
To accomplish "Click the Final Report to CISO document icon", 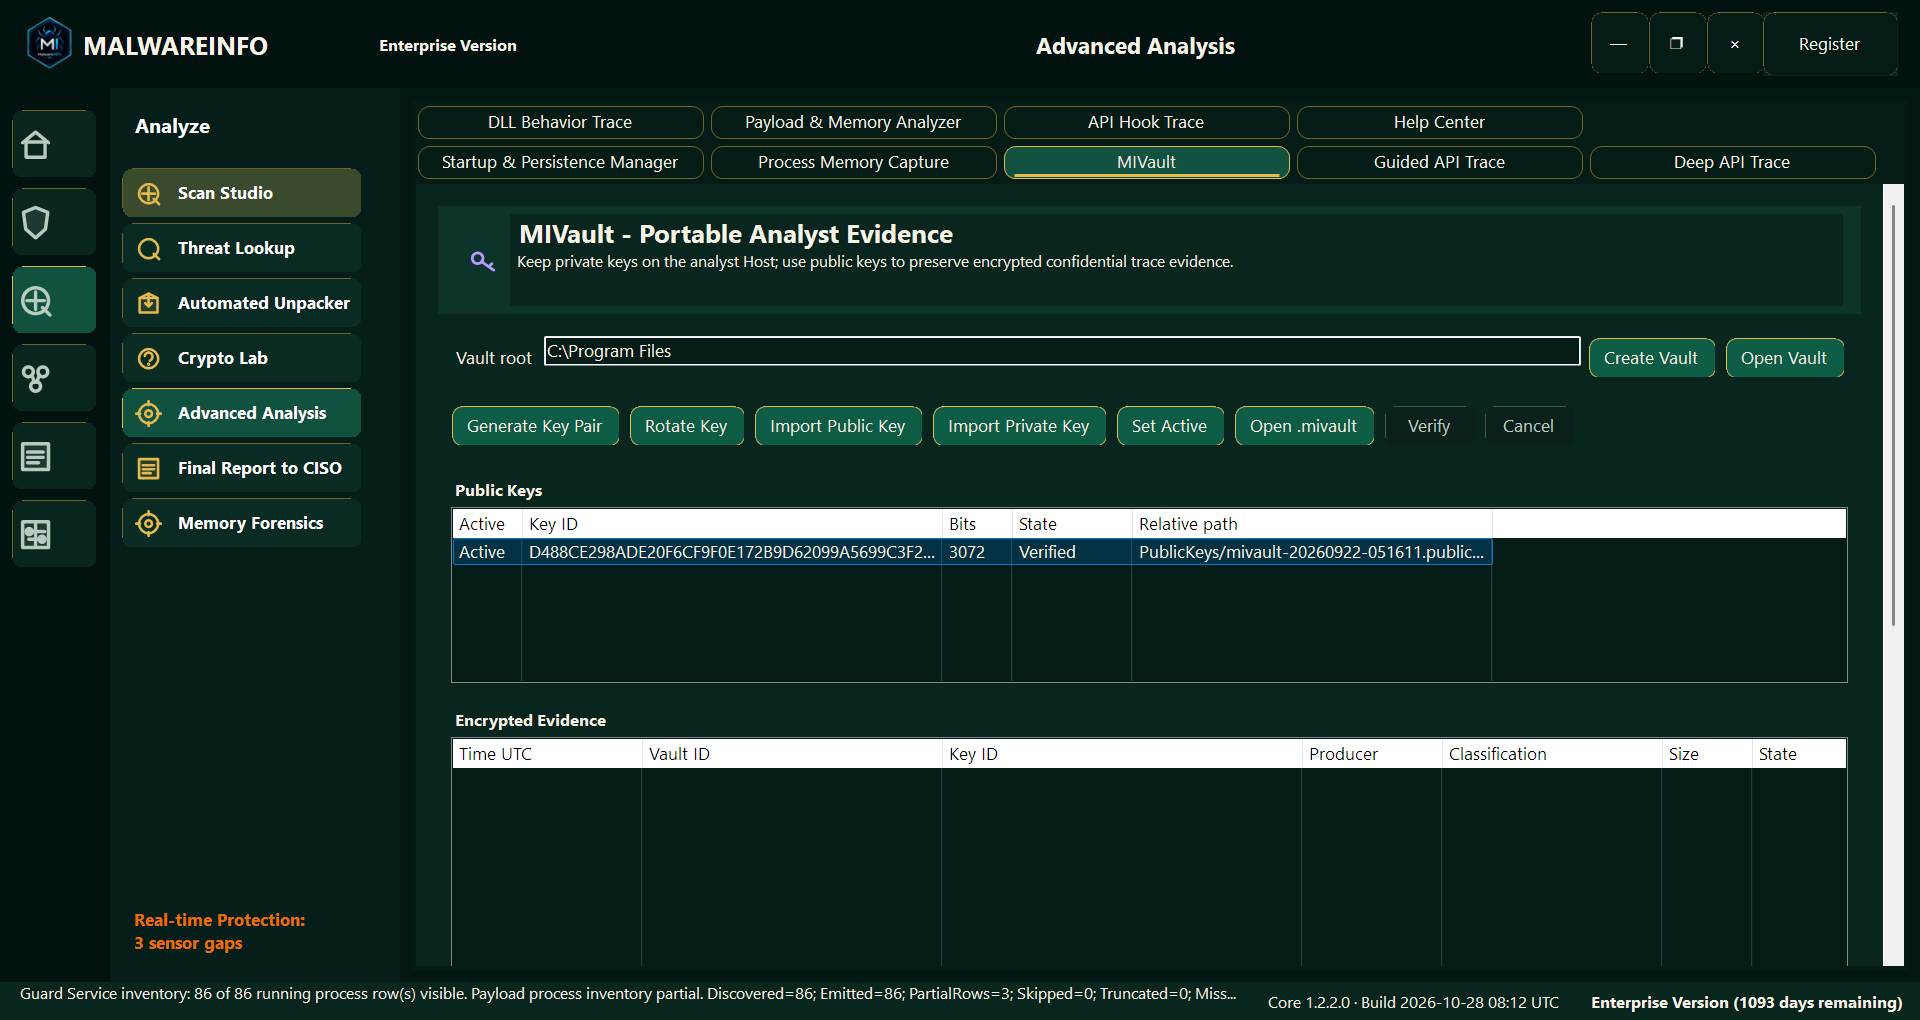I will click(149, 469).
